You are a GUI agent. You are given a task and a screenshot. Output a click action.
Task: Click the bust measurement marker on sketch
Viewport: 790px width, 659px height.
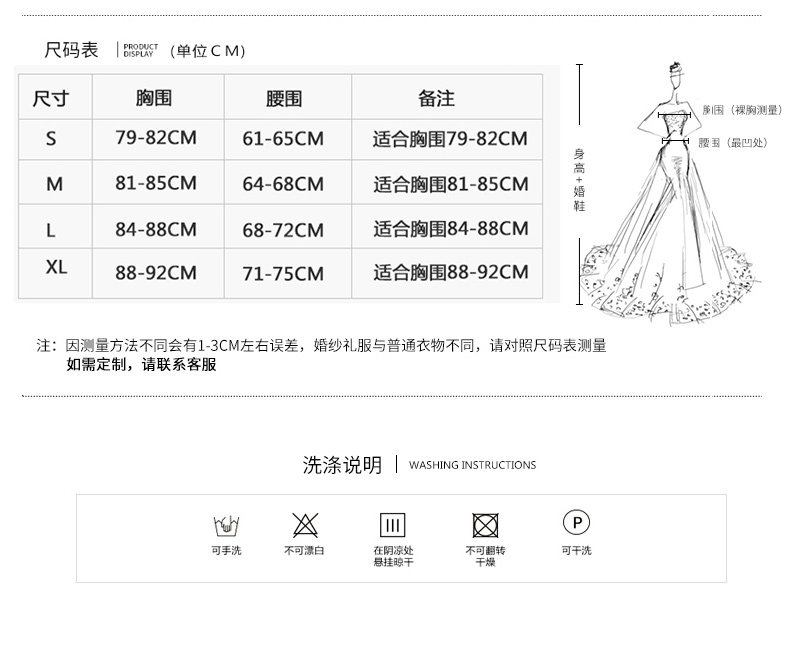[674, 115]
